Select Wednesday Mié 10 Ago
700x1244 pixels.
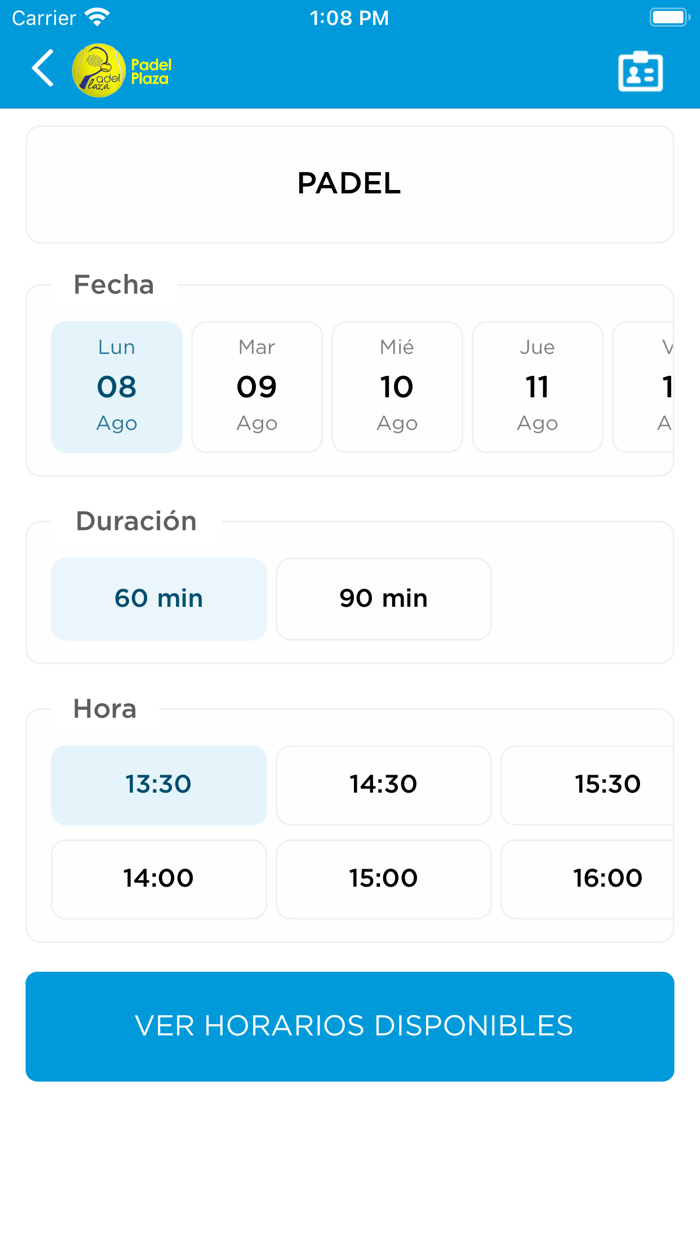pos(397,387)
